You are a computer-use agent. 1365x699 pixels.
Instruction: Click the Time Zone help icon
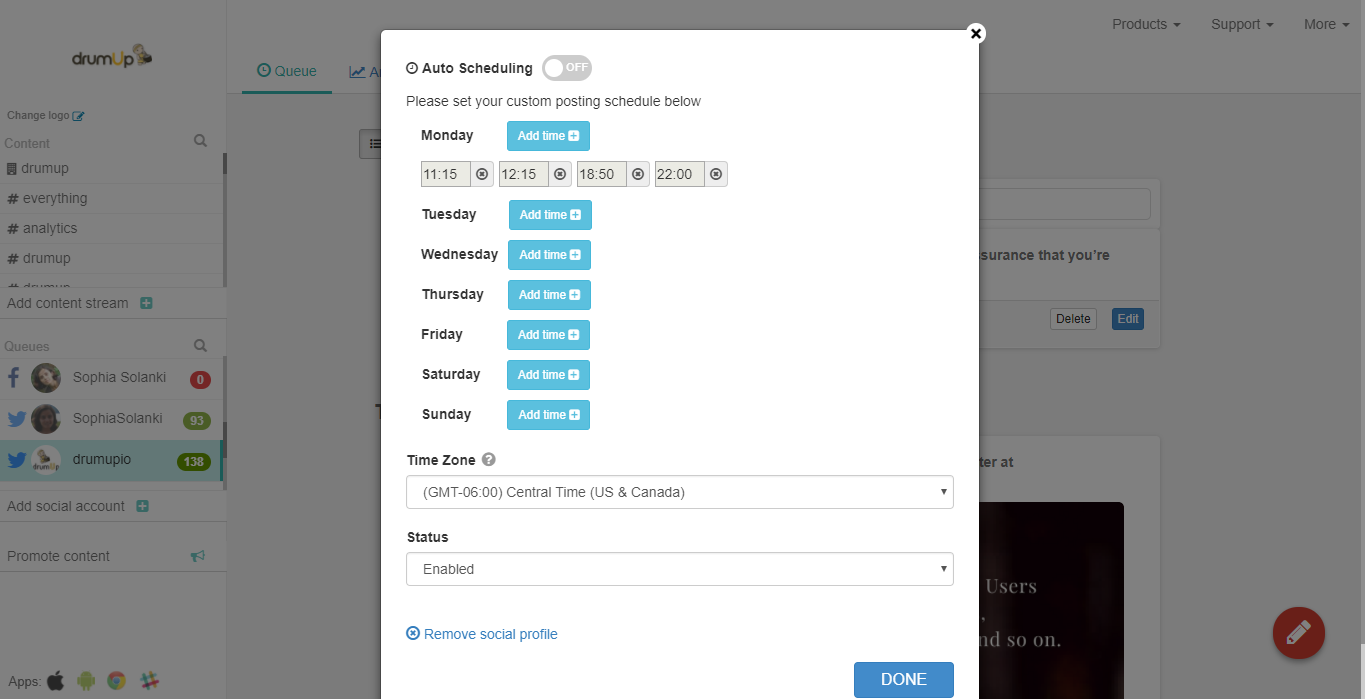click(489, 460)
